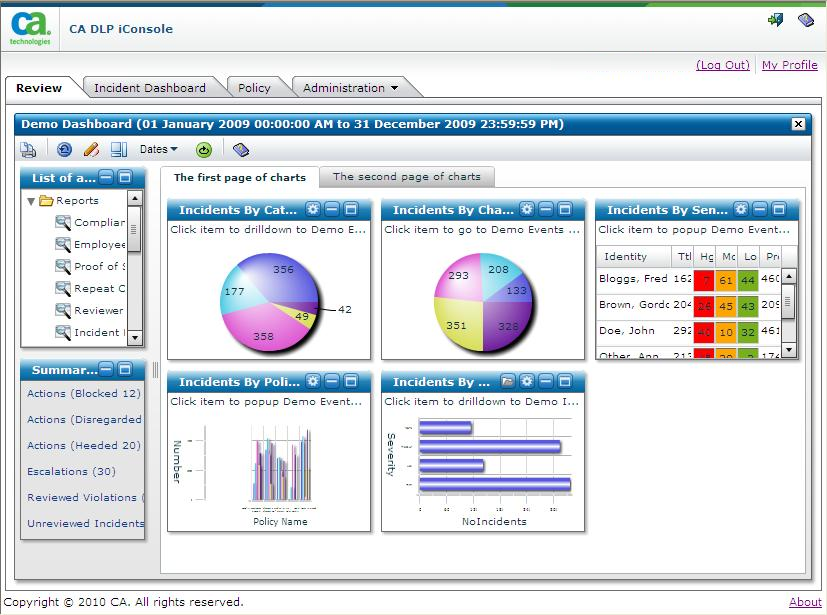Click the green refresh arrow in the toolbar

pyautogui.click(x=202, y=149)
